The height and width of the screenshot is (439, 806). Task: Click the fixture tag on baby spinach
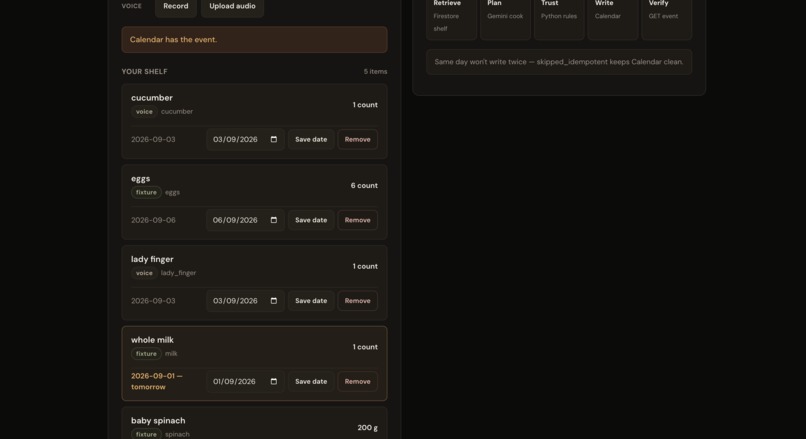[x=146, y=434]
